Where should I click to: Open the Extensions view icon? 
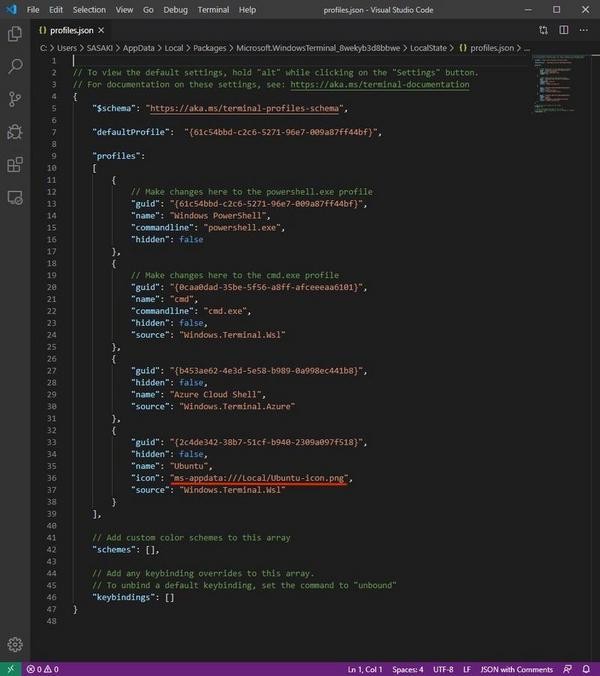(x=15, y=164)
